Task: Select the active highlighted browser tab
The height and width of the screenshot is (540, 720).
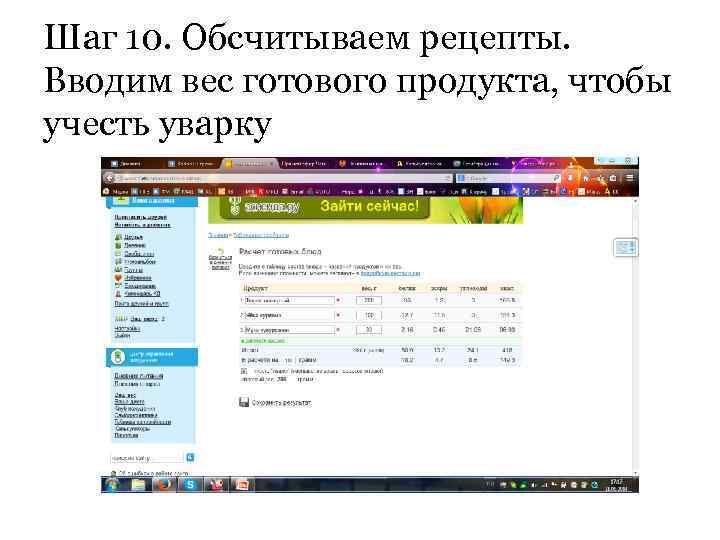Action: coord(250,163)
